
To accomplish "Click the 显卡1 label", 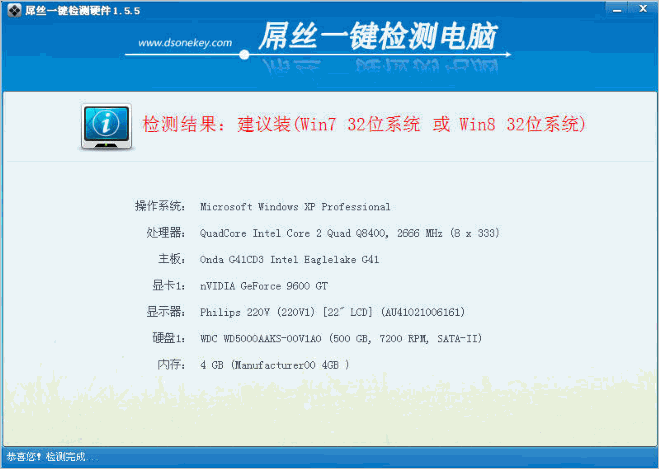I will 169,285.
